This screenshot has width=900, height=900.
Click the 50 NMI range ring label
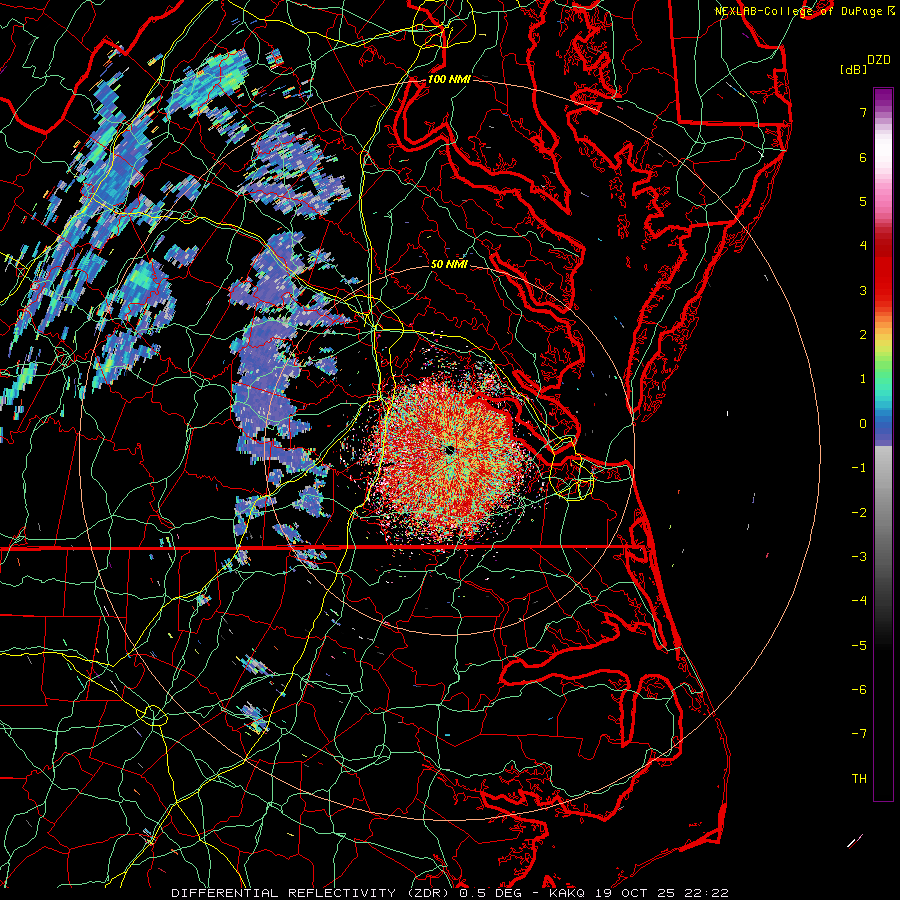click(449, 264)
